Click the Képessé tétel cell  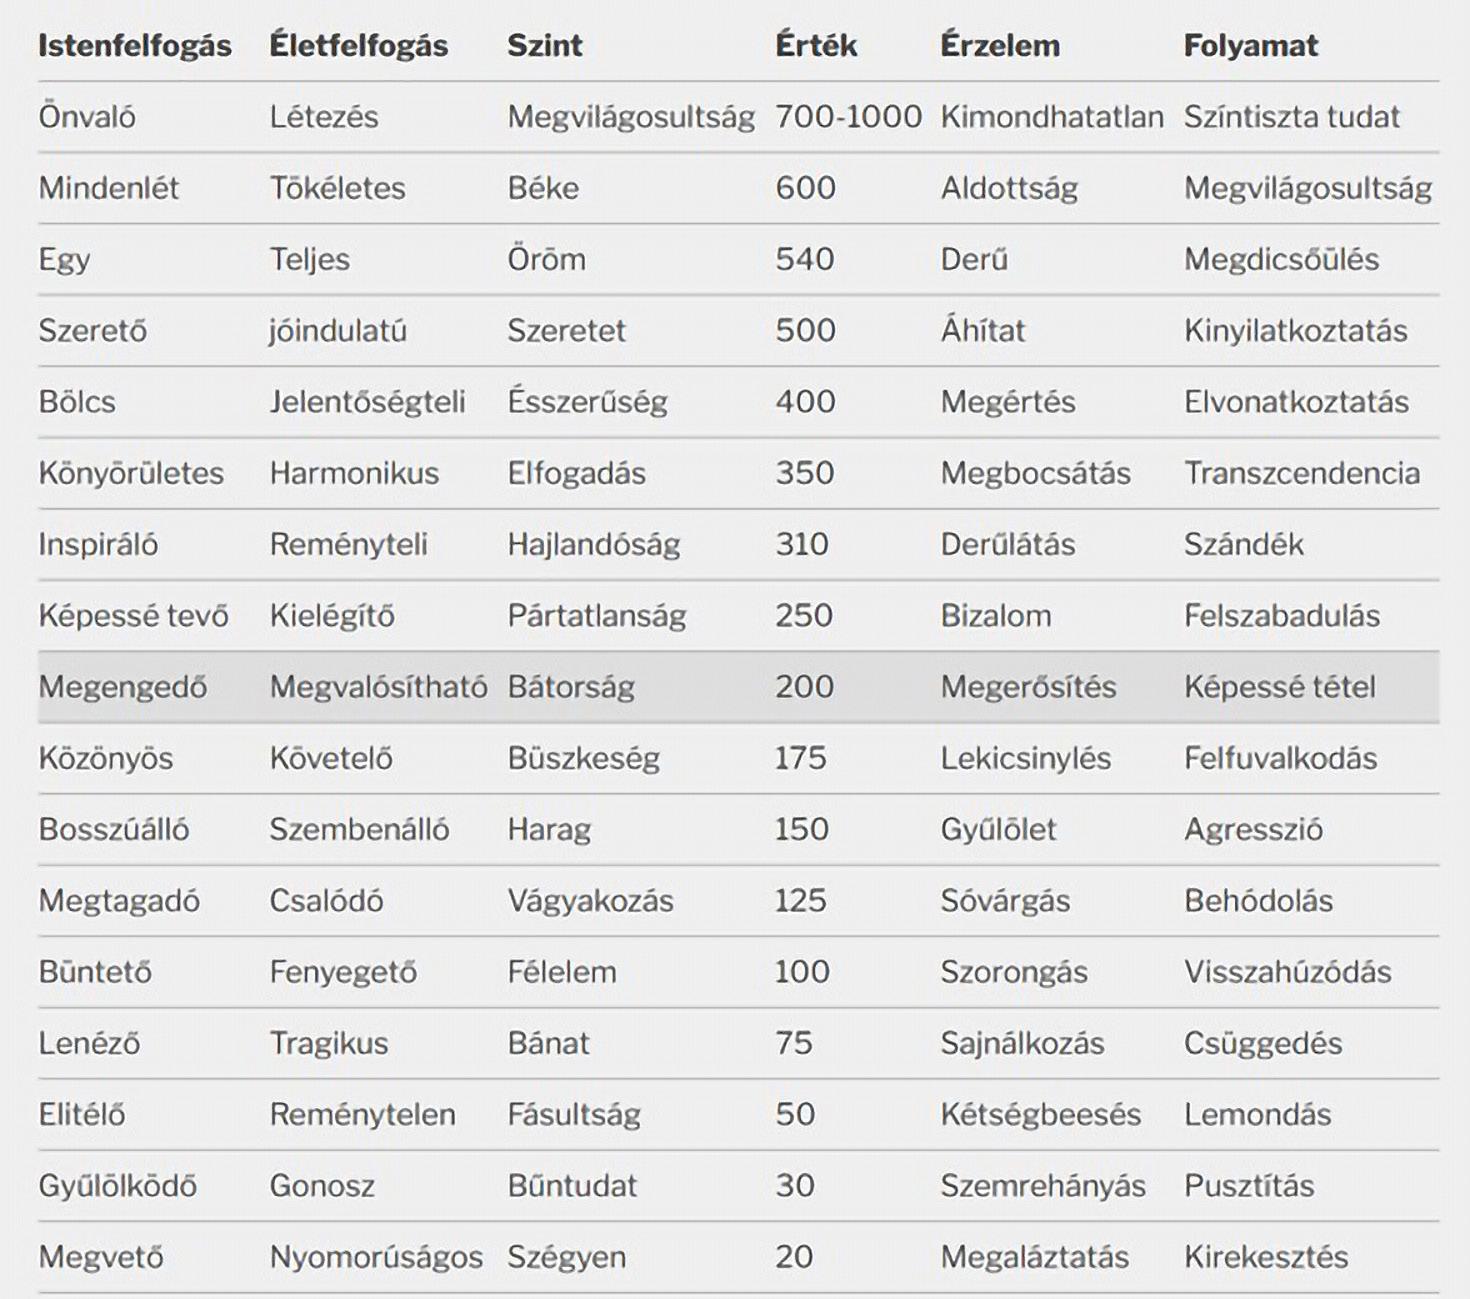click(1280, 687)
